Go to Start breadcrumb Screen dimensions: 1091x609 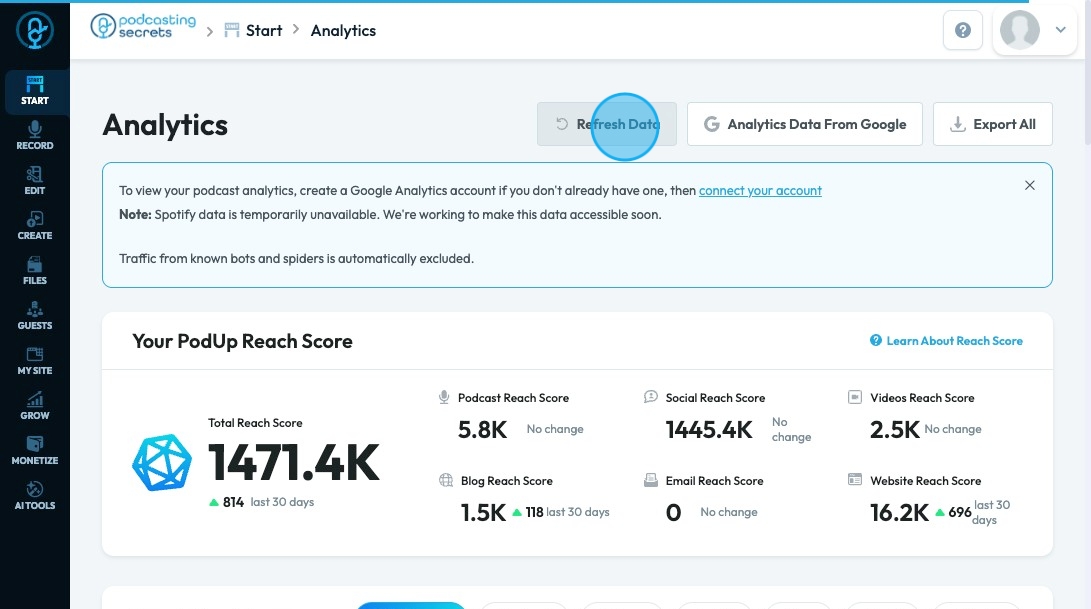(253, 31)
